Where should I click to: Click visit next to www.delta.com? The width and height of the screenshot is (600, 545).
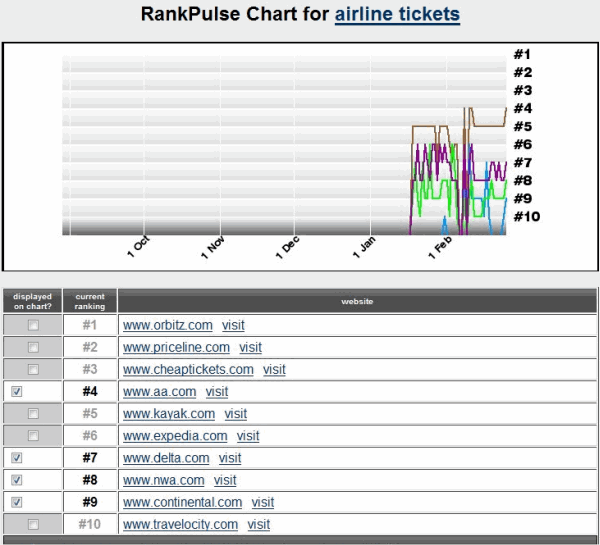(x=230, y=458)
